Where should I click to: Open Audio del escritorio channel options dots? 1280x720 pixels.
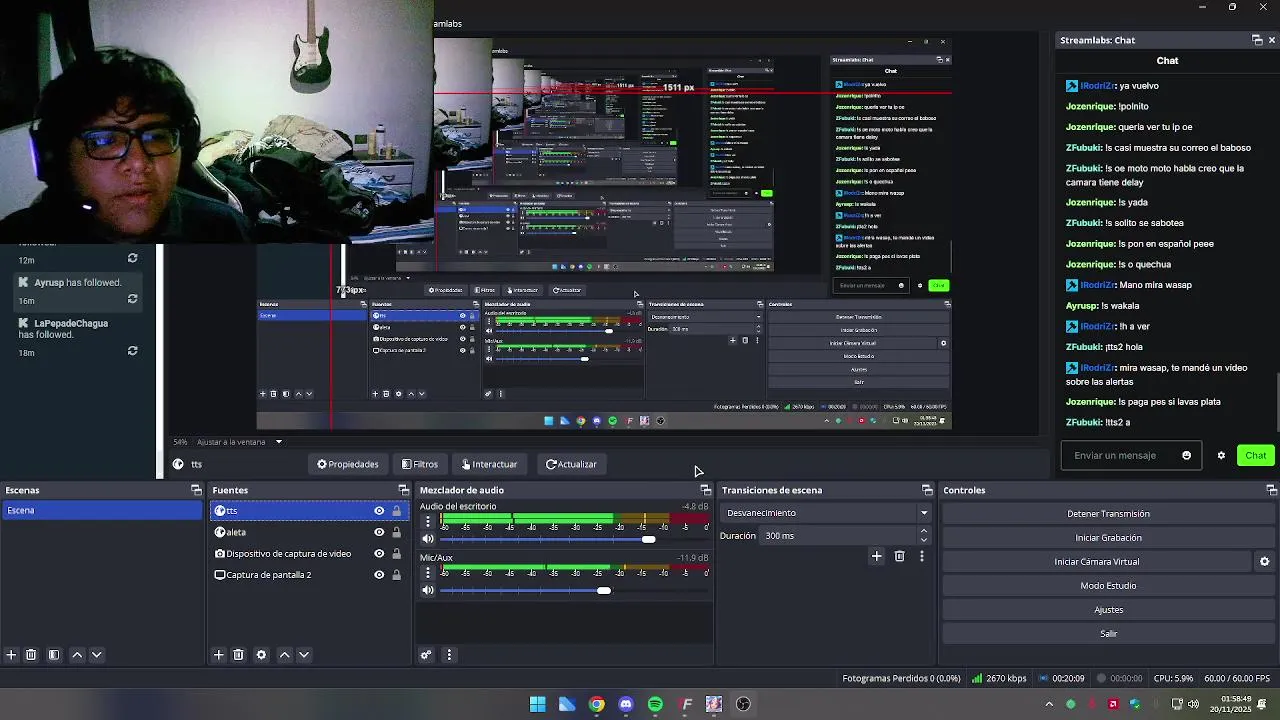[x=428, y=521]
